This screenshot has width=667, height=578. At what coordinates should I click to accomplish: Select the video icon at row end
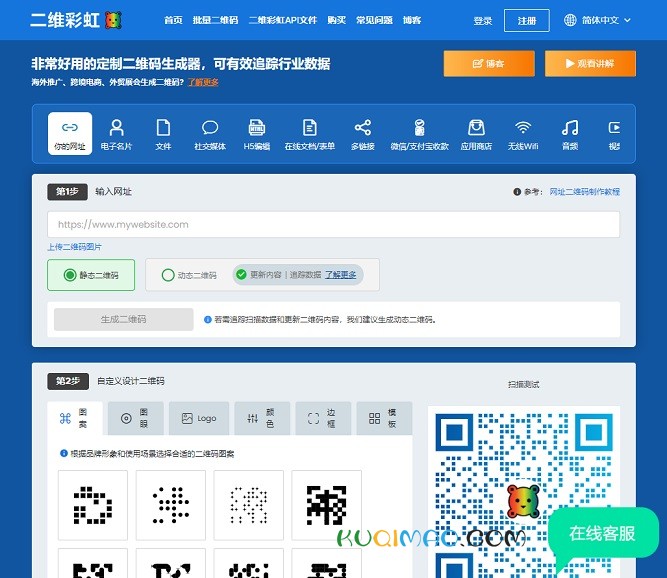[x=614, y=128]
